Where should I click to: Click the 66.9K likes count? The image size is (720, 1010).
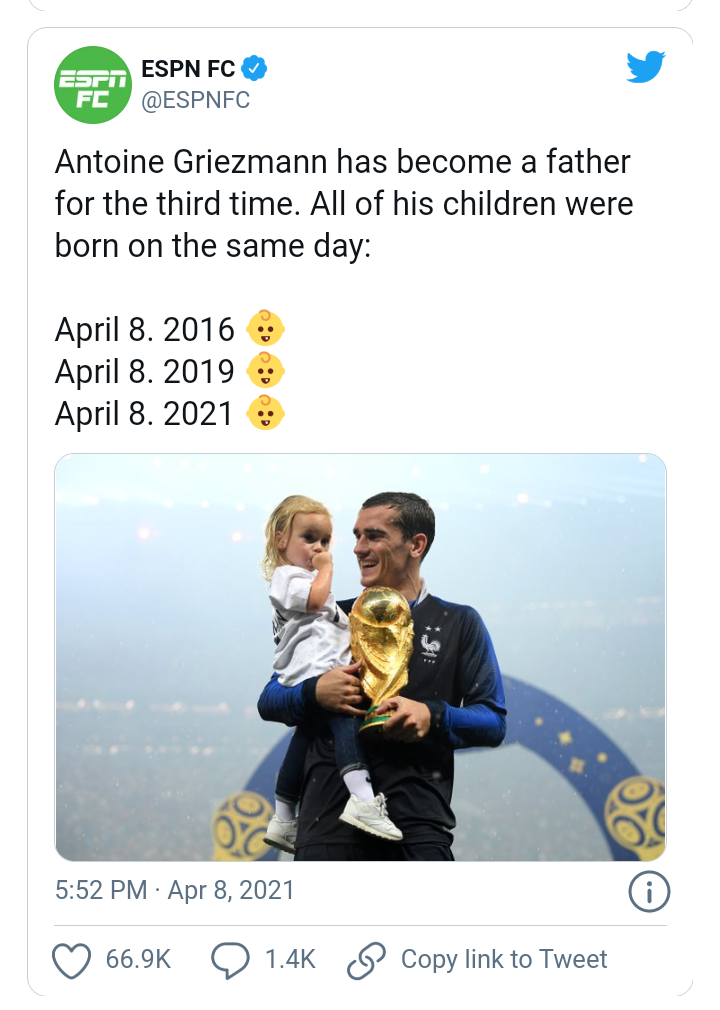(138, 960)
